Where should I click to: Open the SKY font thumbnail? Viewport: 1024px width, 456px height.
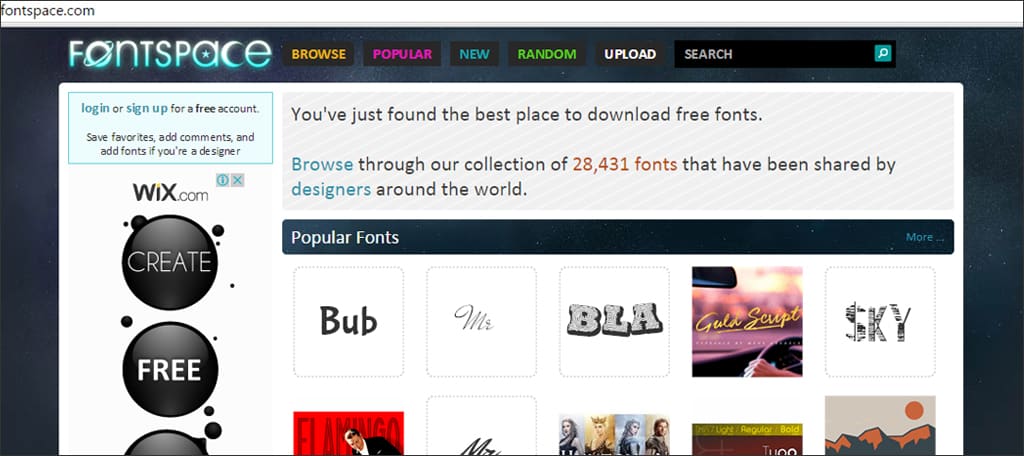point(880,321)
